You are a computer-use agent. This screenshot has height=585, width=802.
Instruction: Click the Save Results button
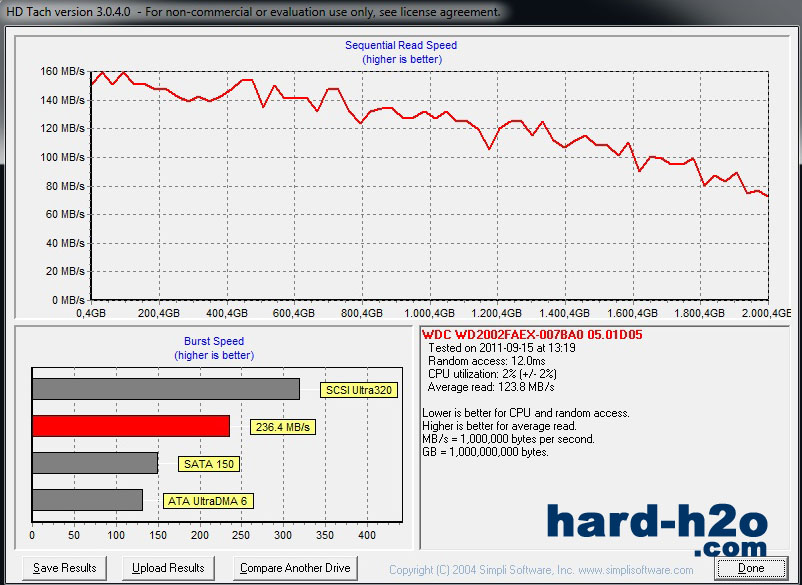[65, 568]
